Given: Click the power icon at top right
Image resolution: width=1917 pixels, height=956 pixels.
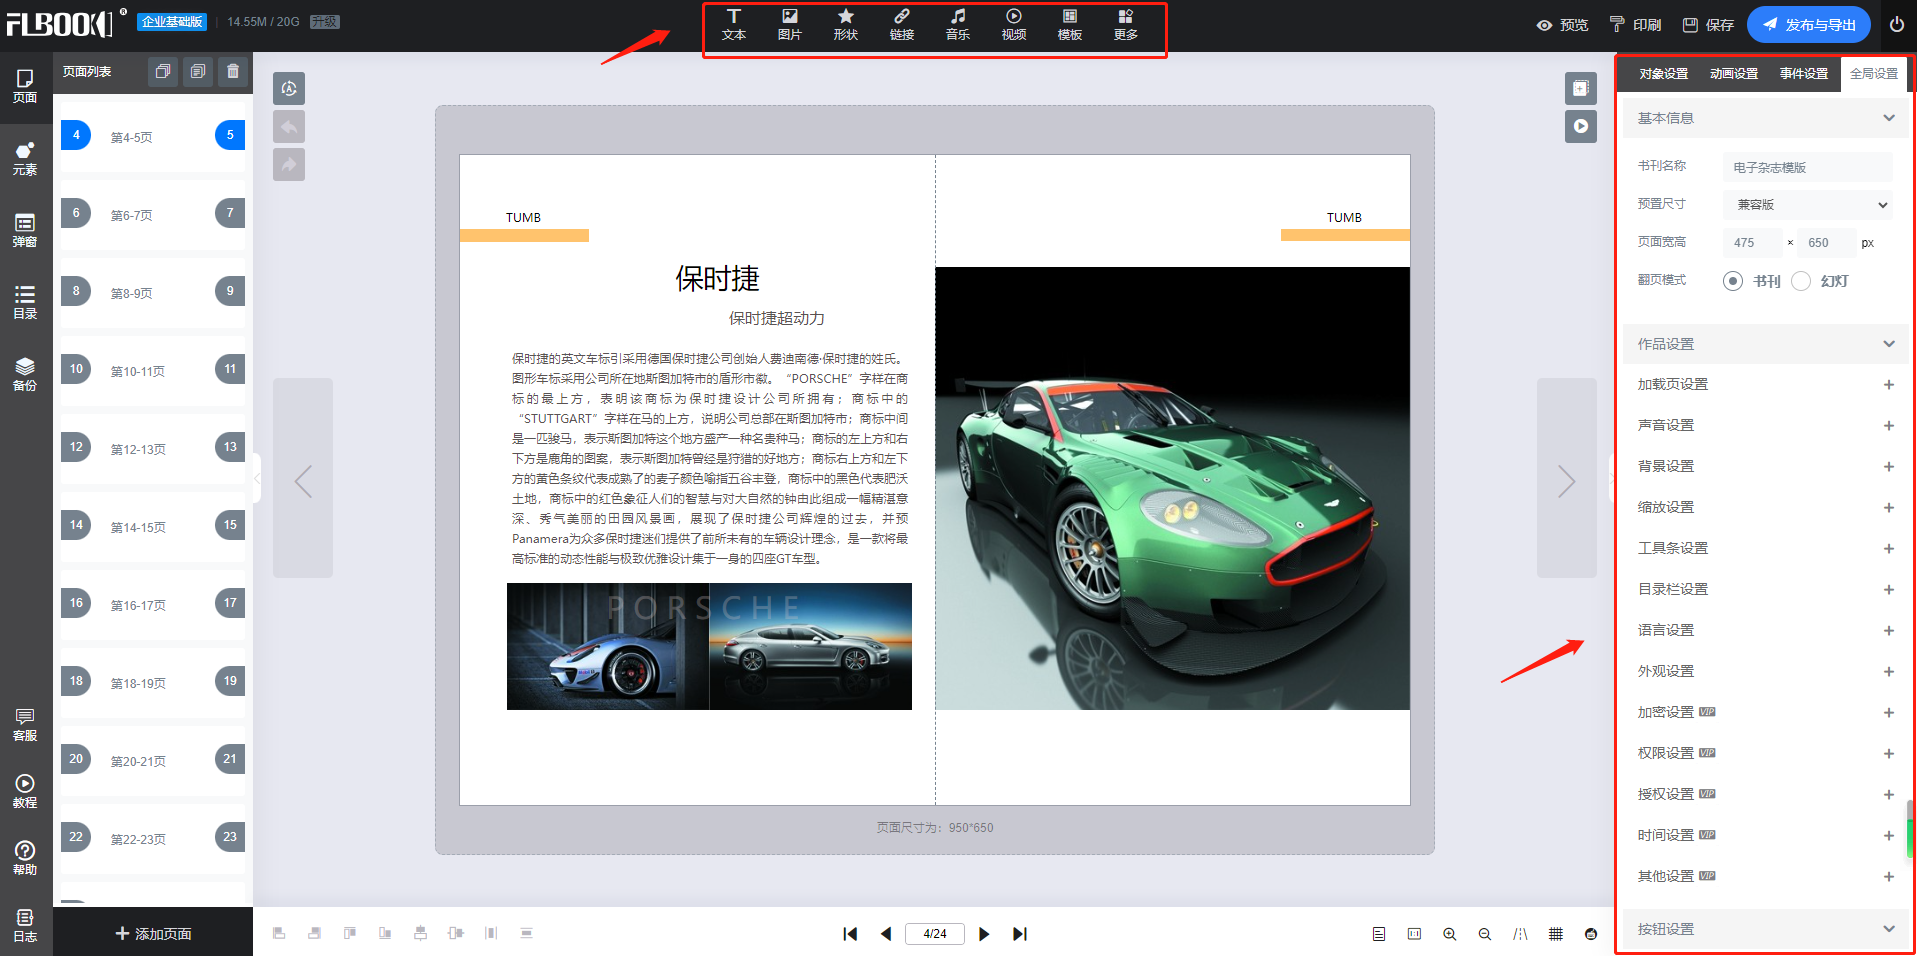Looking at the screenshot, I should tap(1896, 25).
